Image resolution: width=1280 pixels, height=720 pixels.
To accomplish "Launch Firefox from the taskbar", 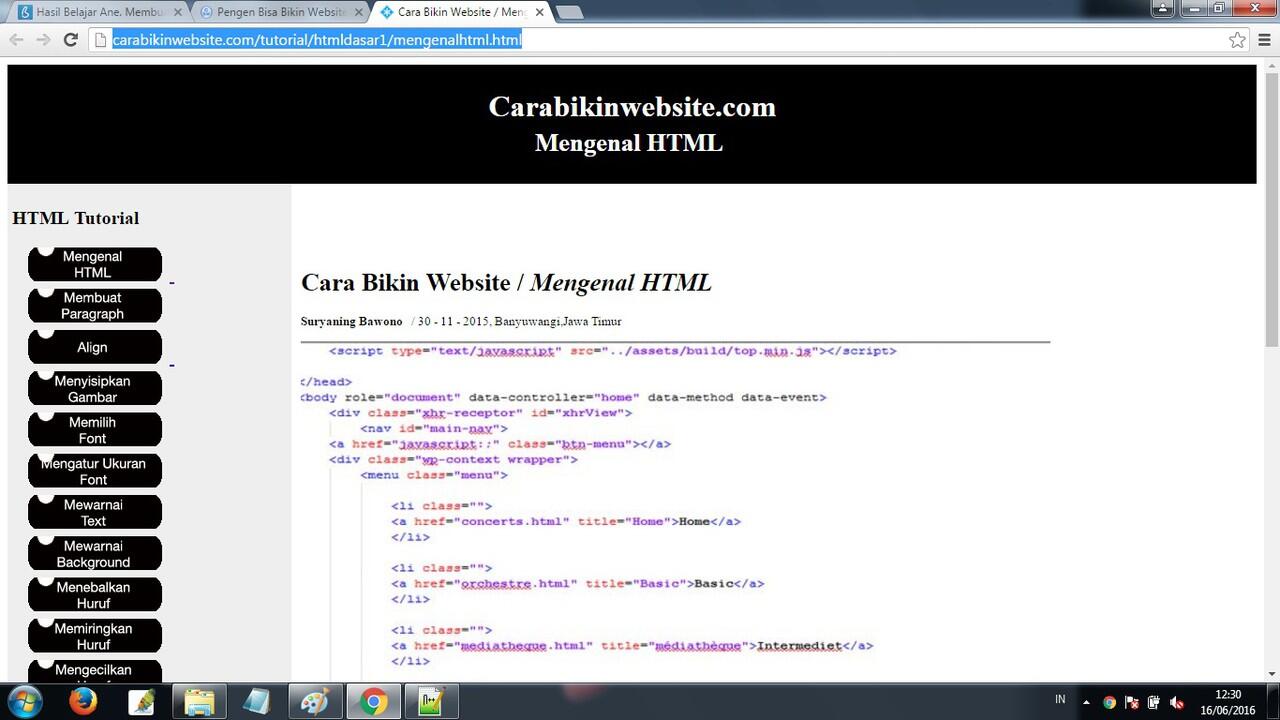I will click(83, 702).
